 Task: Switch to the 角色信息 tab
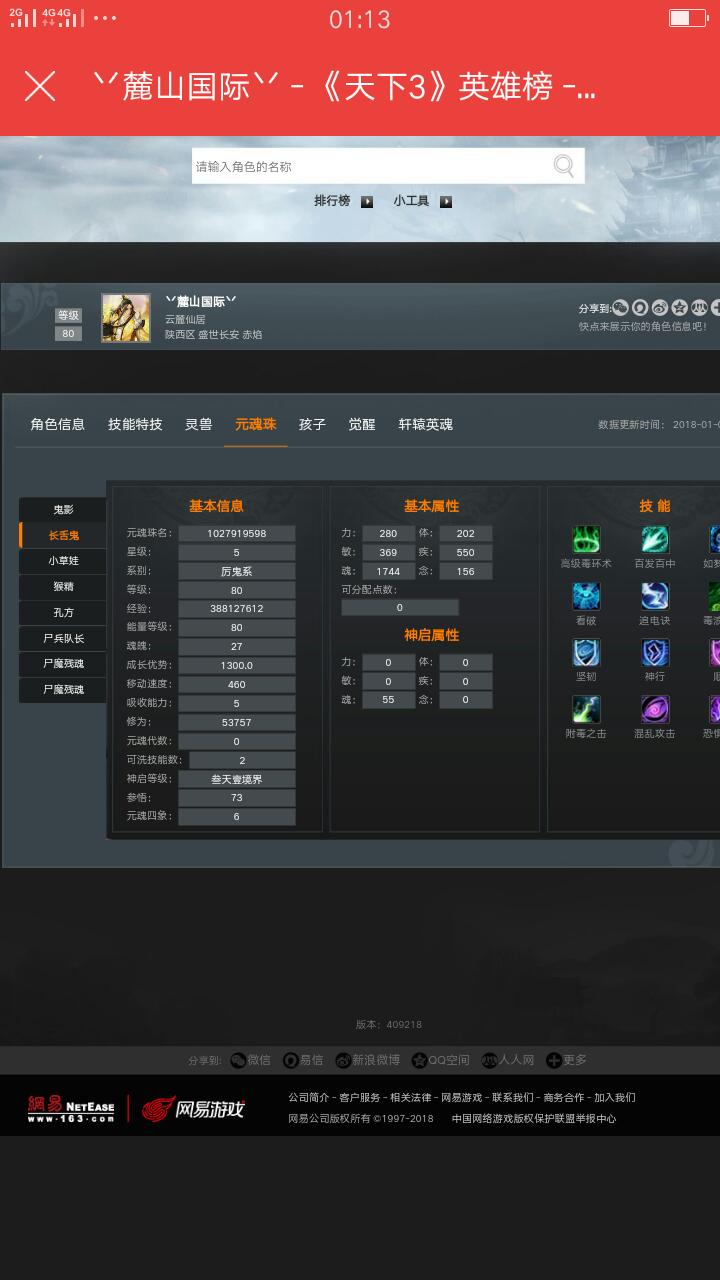(x=58, y=424)
